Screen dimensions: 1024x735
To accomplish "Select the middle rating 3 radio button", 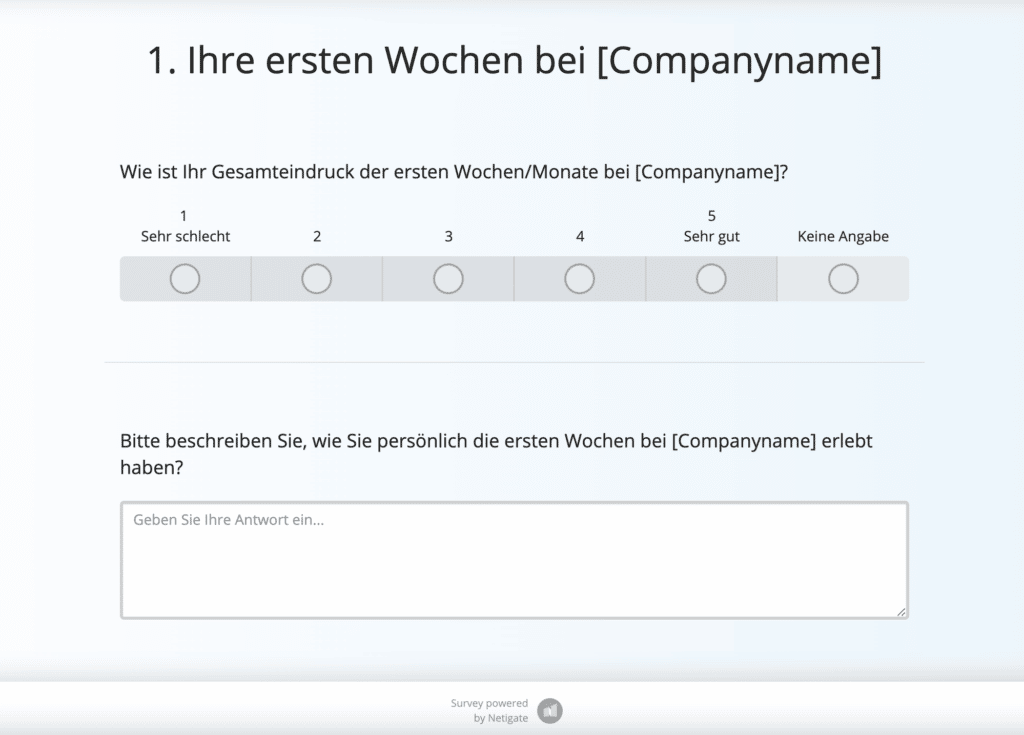I will pyautogui.click(x=448, y=279).
